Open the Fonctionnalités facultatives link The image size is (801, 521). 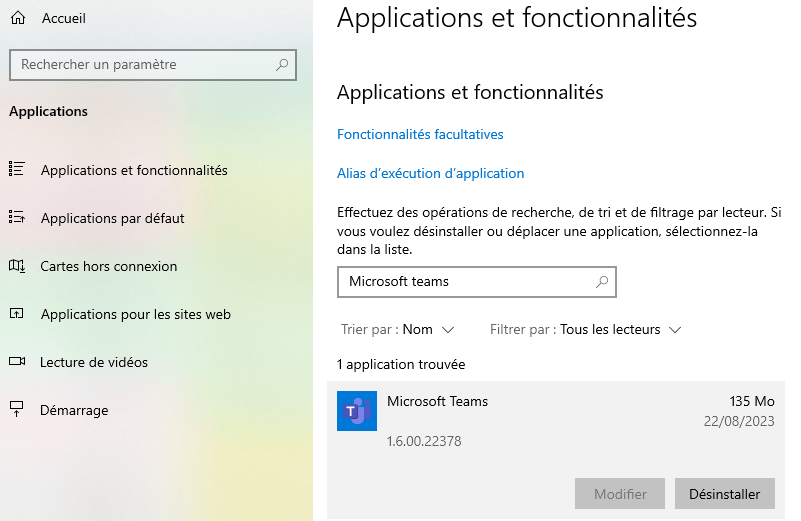pyautogui.click(x=420, y=134)
